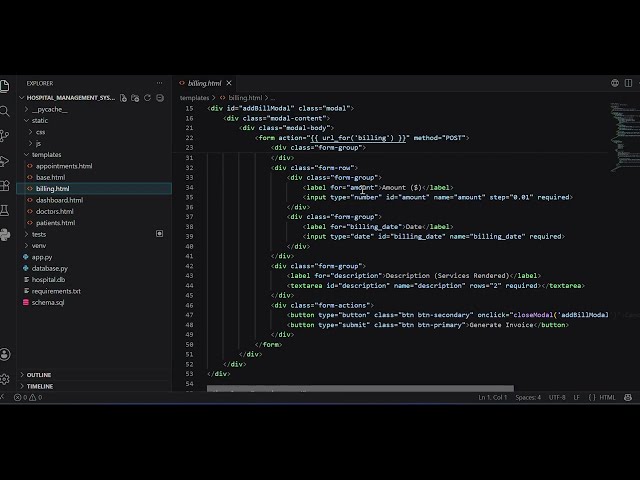Viewport: 640px width, 480px height.
Task: Expand the TIMELINE panel
Action: (x=40, y=386)
